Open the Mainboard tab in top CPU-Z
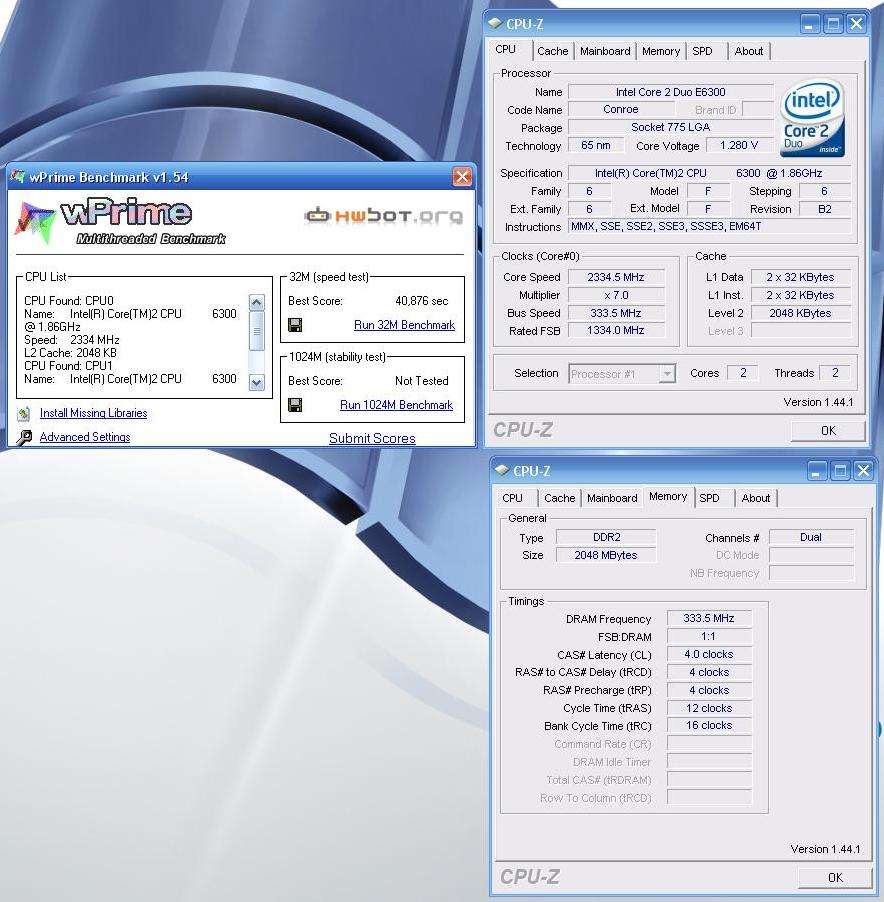Screen dimensions: 884x902 605,51
